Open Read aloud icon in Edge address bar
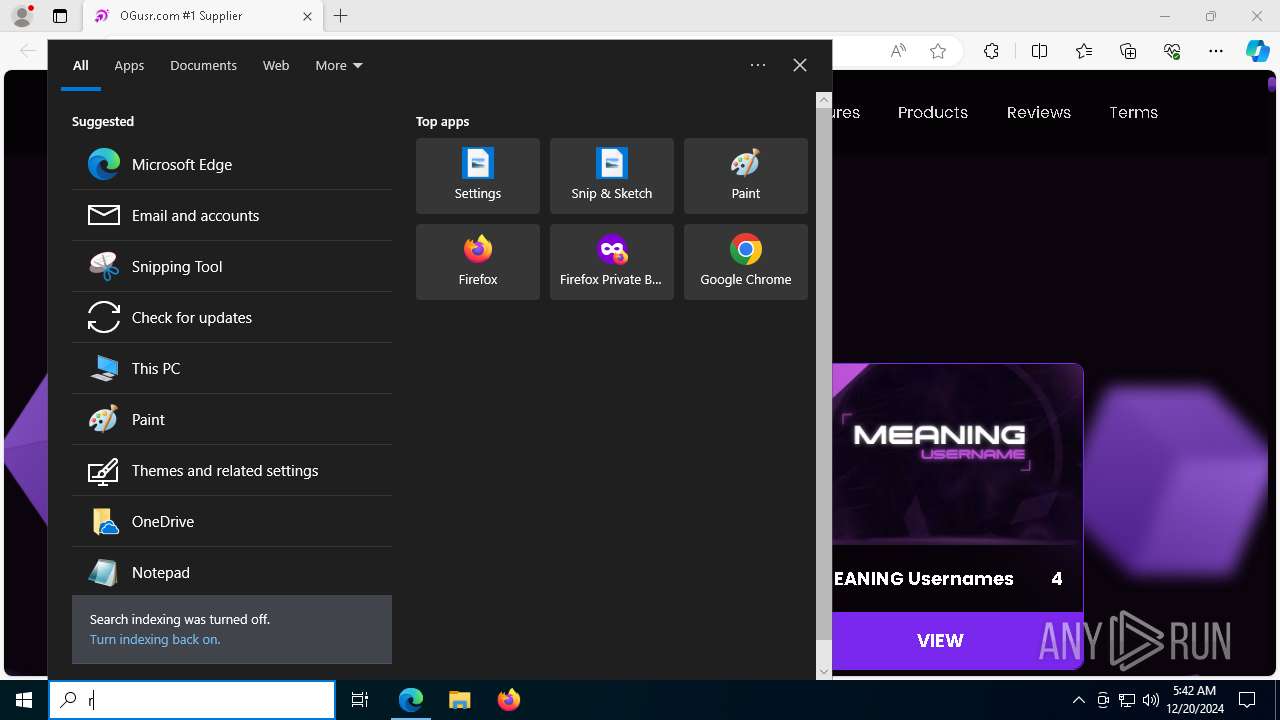This screenshot has width=1280, height=720. click(898, 51)
